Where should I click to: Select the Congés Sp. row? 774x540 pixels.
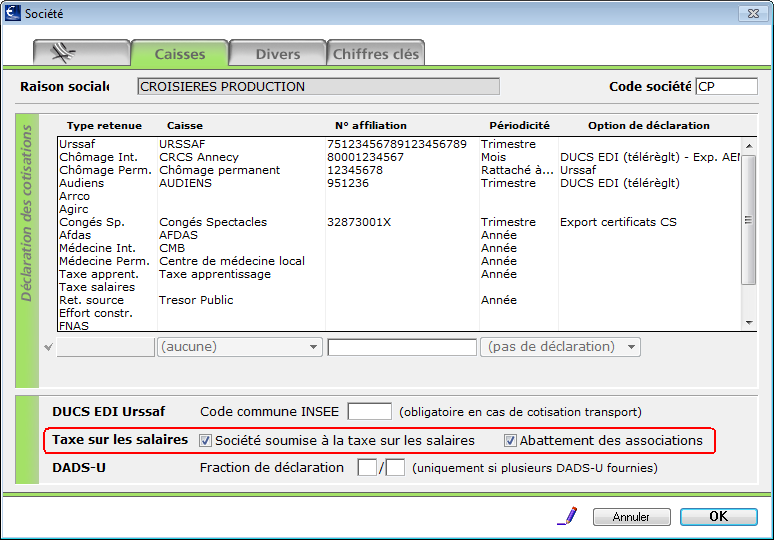tap(399, 222)
